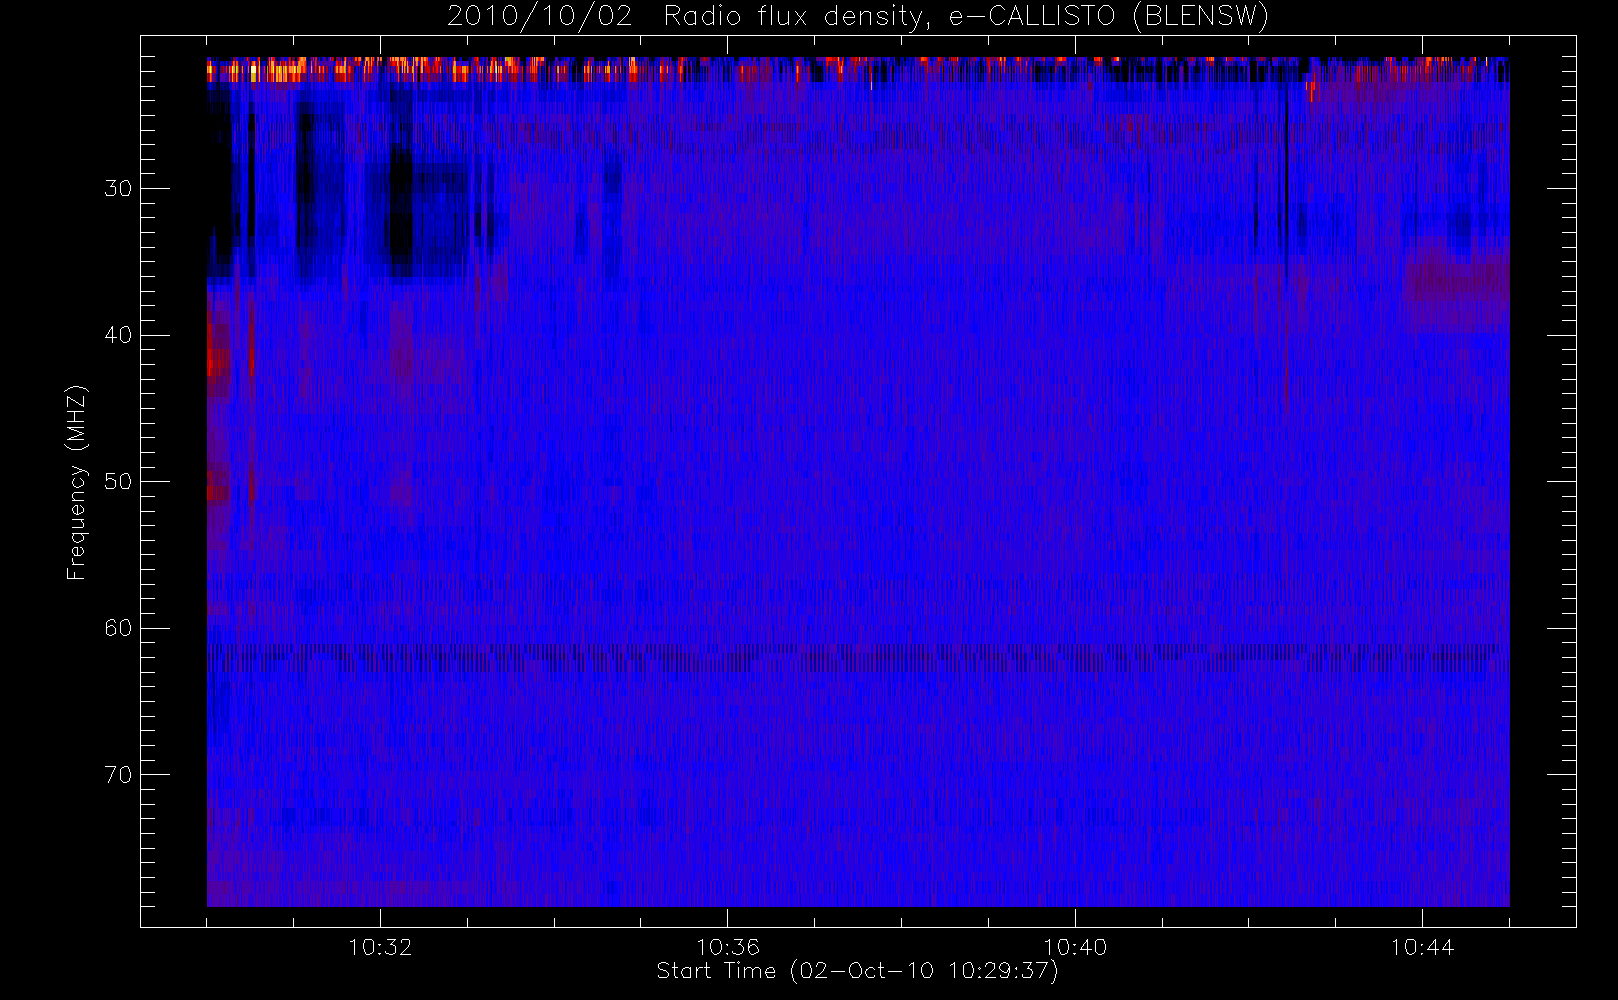Click the 10:36 time tick label
1618x1000 pixels.
[x=728, y=947]
